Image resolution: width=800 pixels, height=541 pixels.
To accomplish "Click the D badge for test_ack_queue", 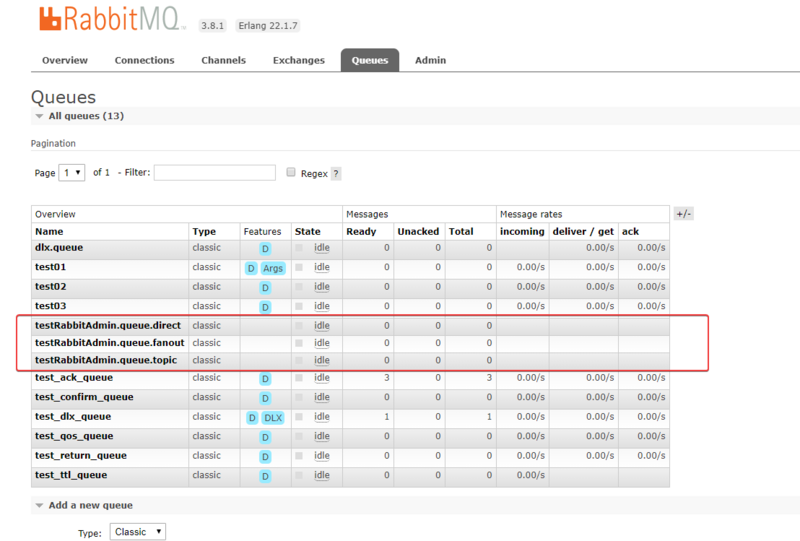I will point(265,379).
